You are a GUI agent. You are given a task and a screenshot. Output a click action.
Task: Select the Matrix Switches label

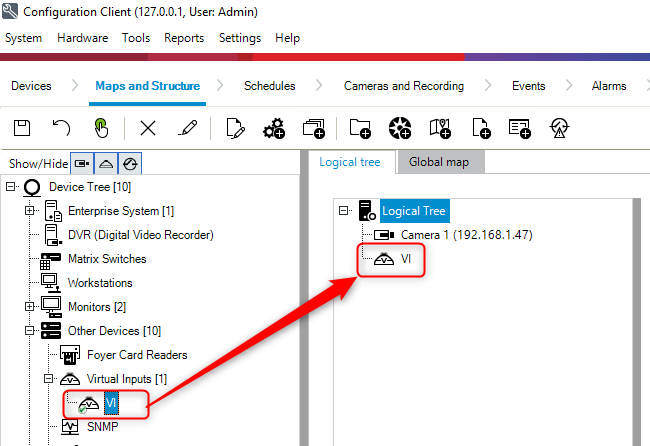click(107, 259)
